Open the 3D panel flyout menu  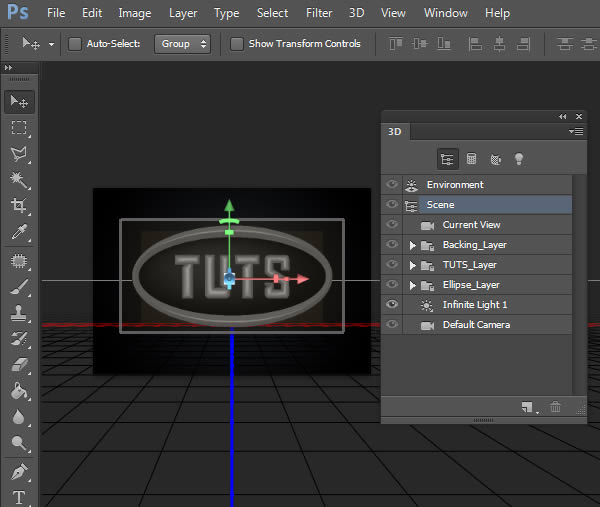coord(576,132)
